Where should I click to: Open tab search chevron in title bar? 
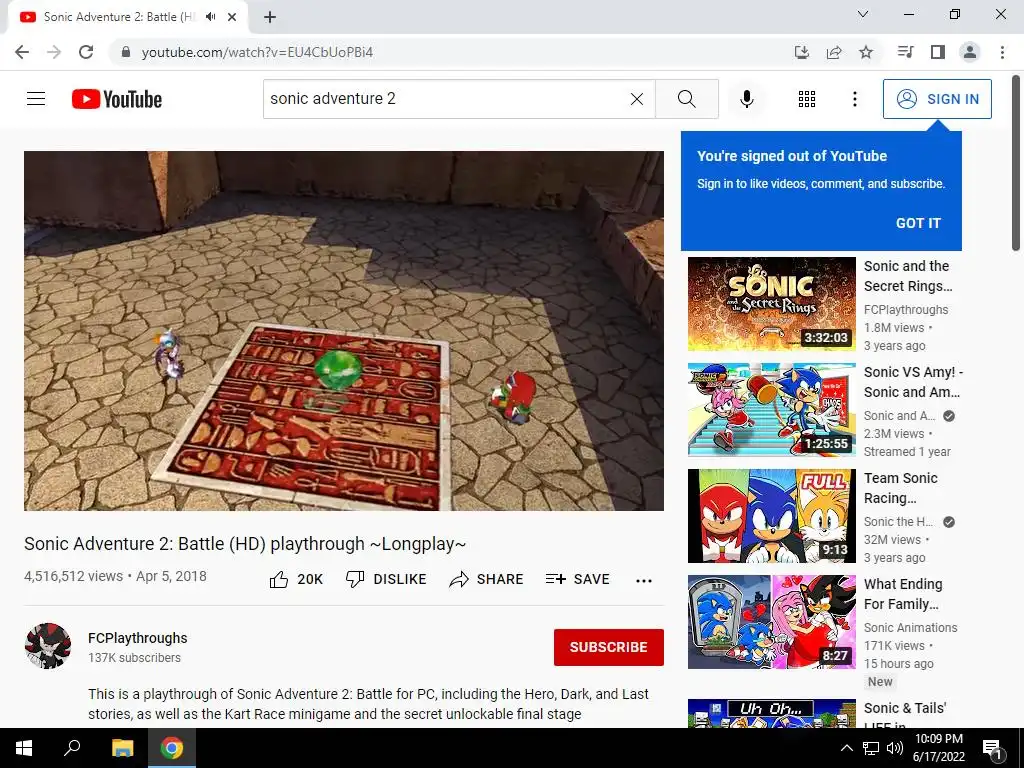(x=863, y=14)
